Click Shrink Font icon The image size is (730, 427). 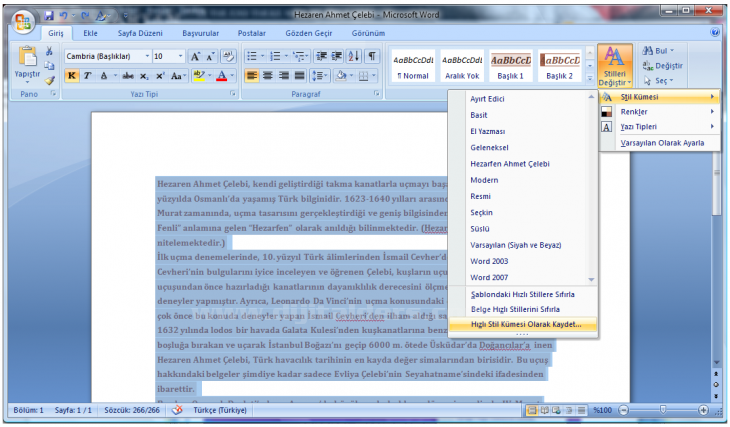(x=210, y=56)
